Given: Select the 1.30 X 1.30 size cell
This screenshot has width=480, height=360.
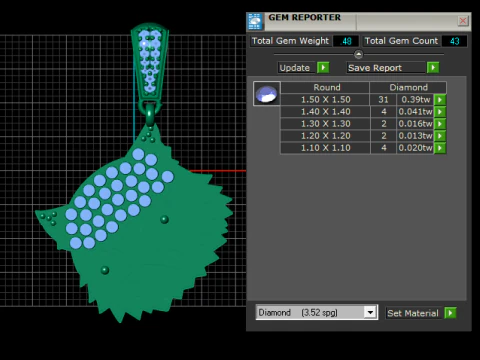Looking at the screenshot, I should 325,124.
